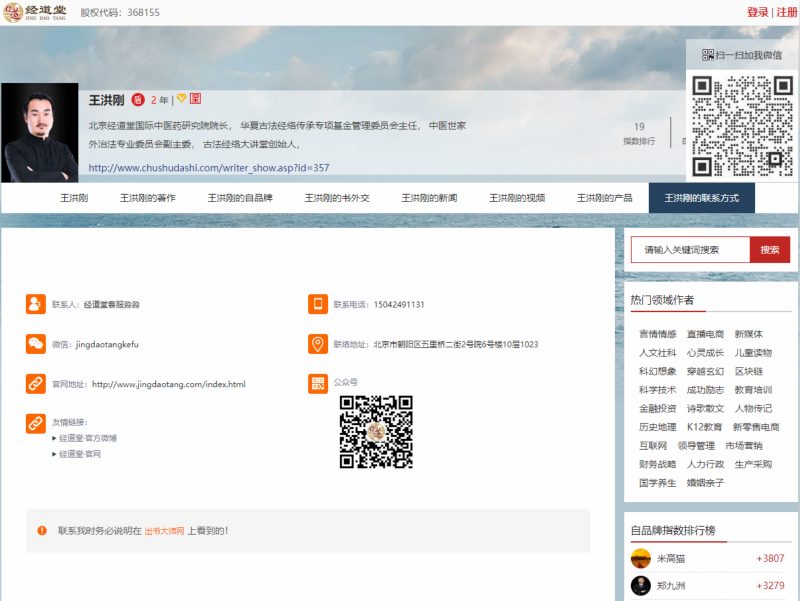Screen dimensions: 800x601
Task: Open the chushudashi.com writer profile URL
Action: [x=209, y=168]
